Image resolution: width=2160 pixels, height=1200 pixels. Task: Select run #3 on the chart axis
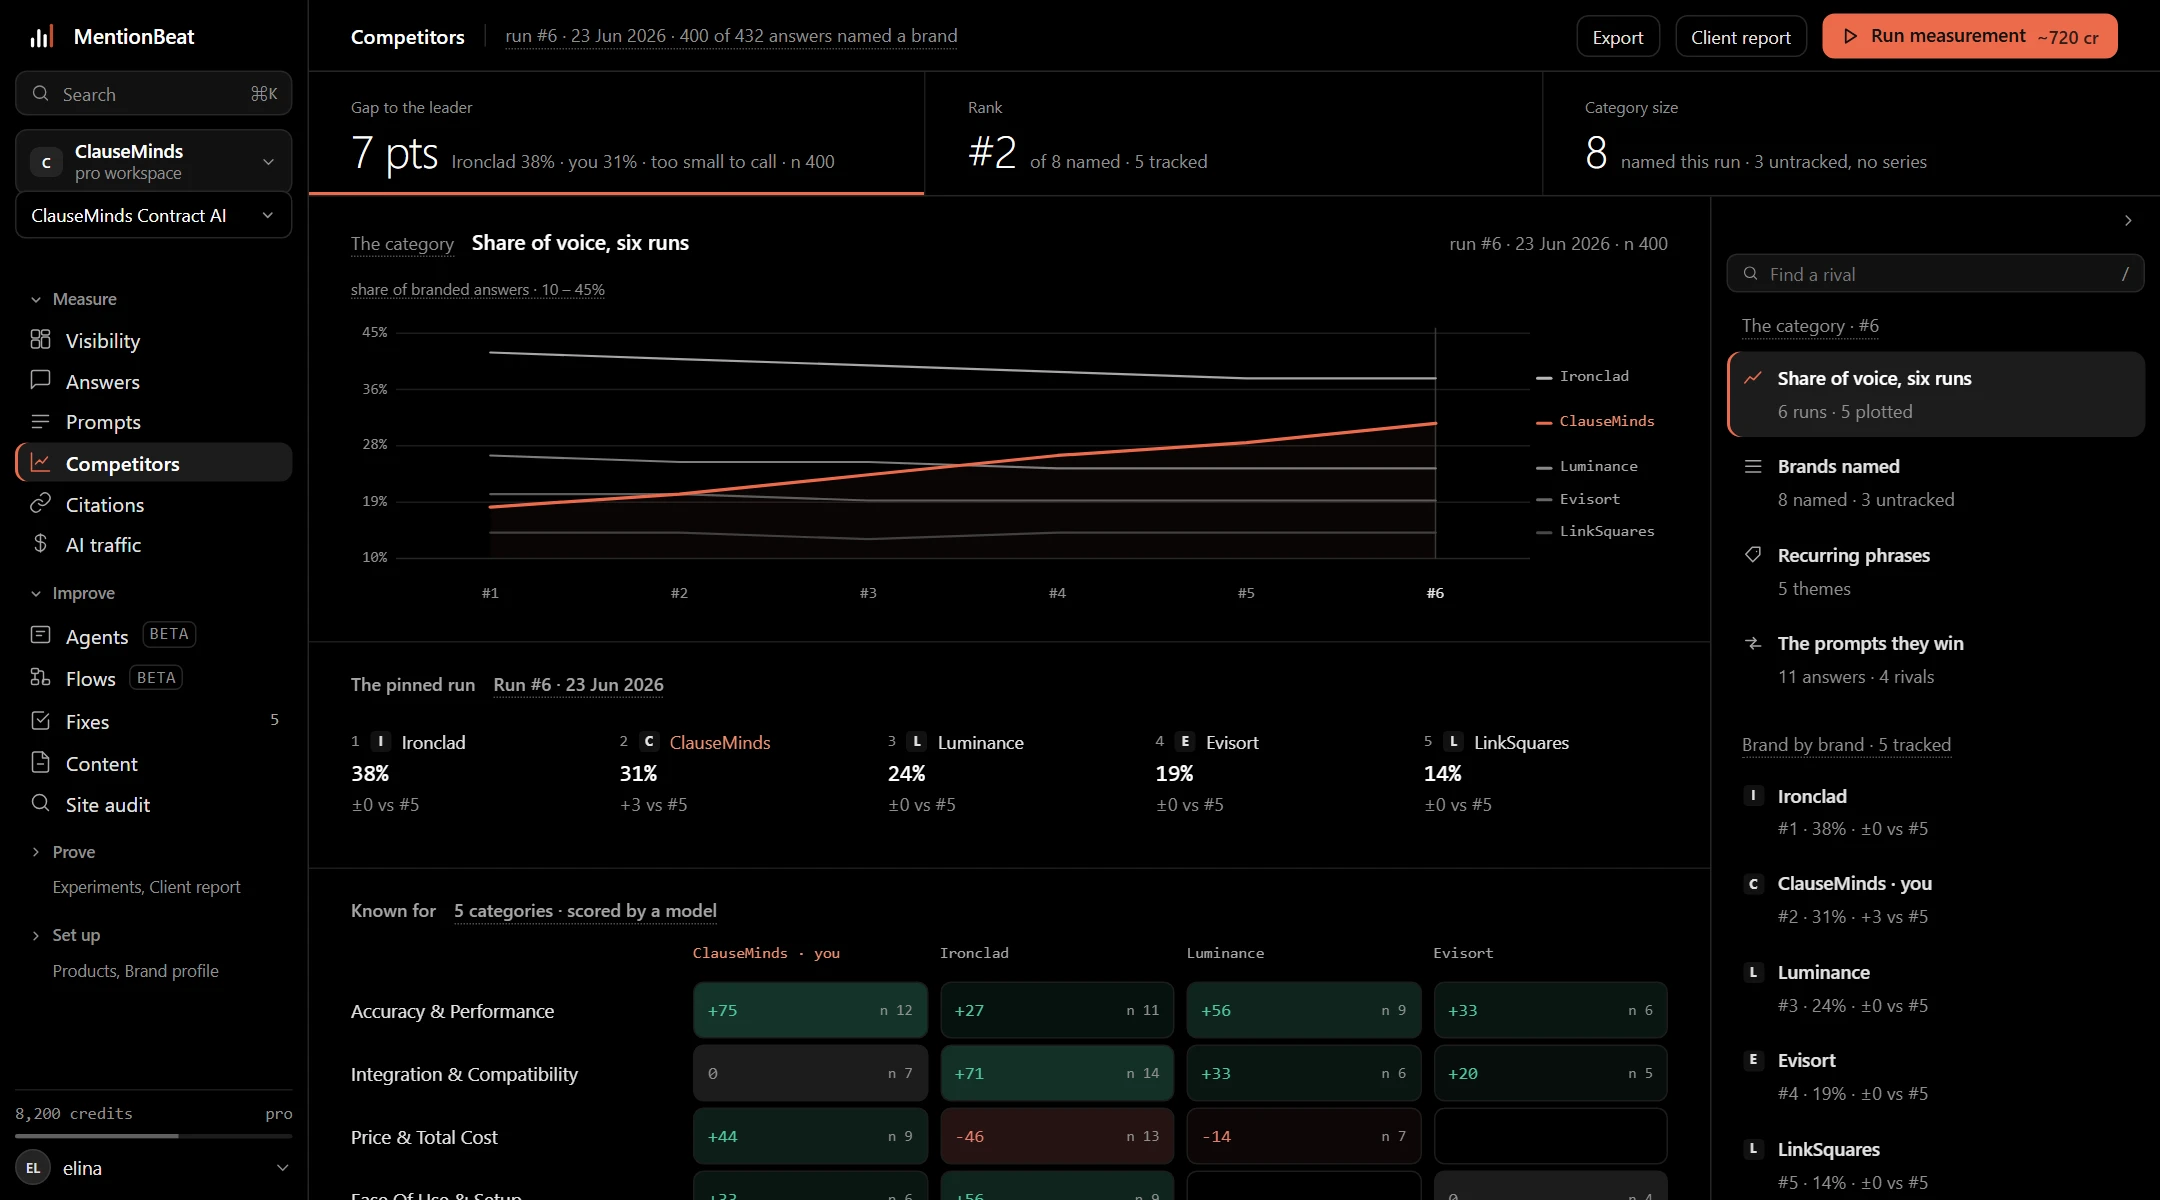click(x=868, y=593)
